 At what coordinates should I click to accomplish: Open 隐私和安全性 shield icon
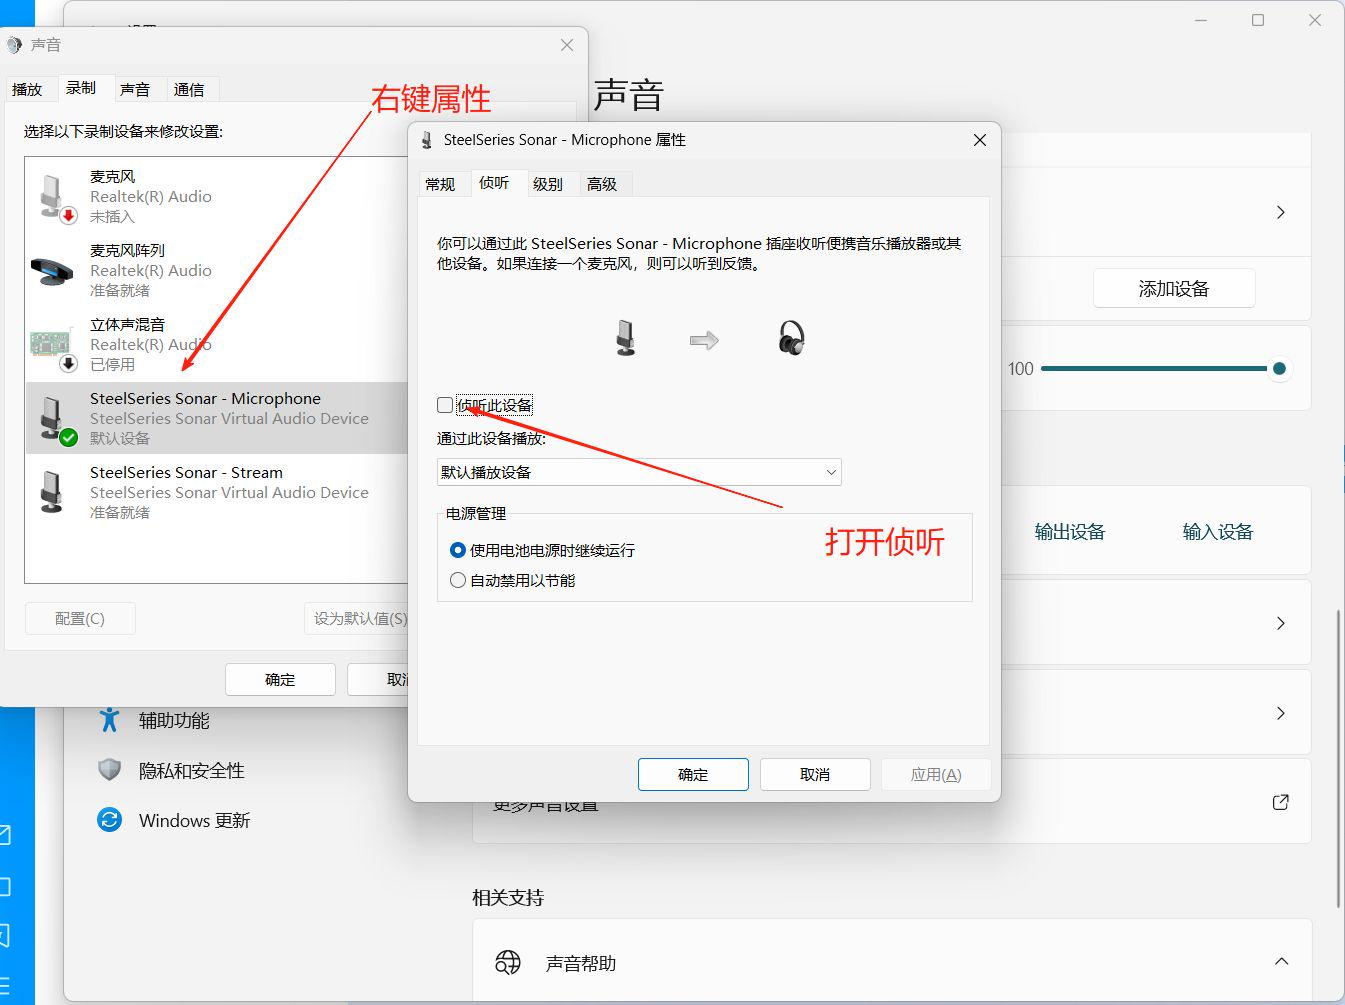point(110,770)
